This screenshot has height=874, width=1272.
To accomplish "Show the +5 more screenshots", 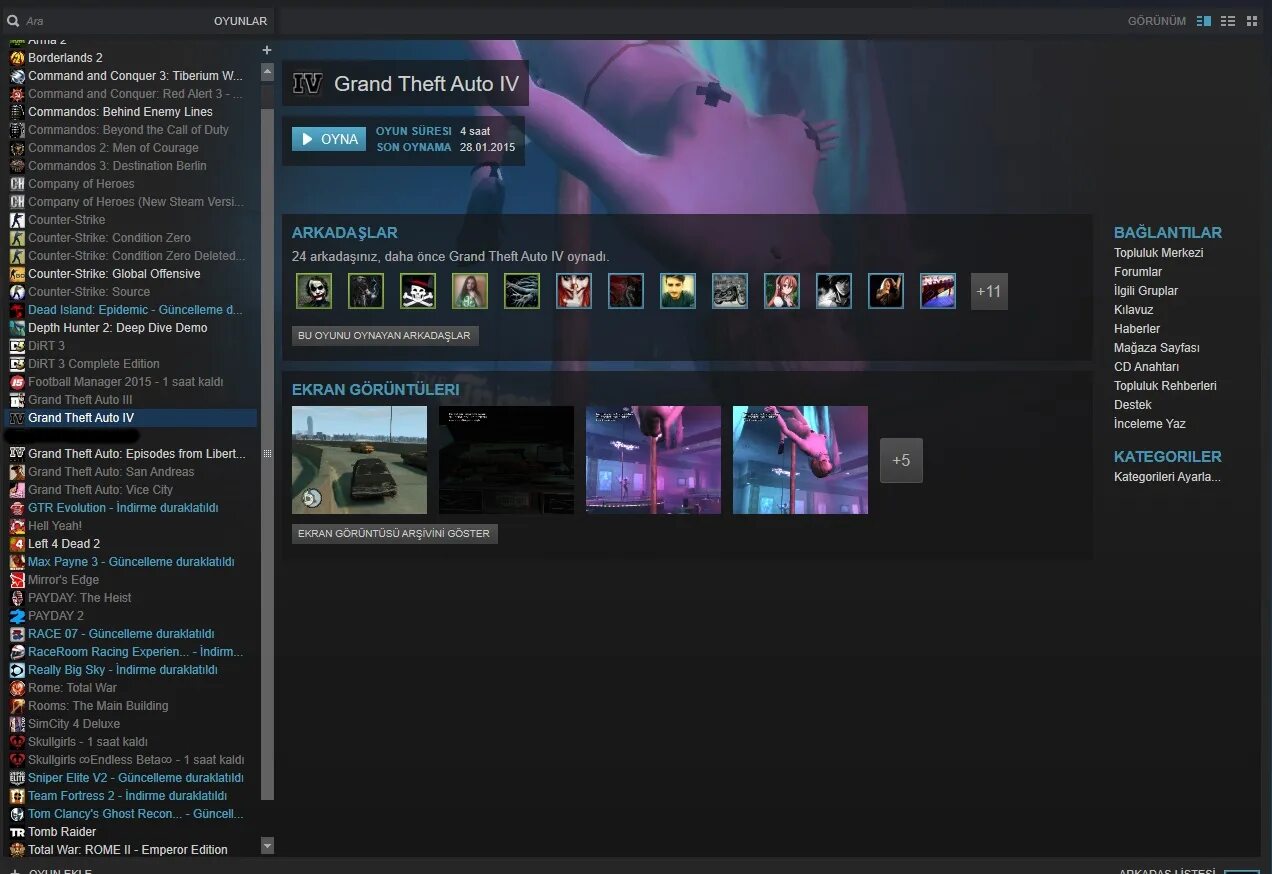I will coord(901,460).
